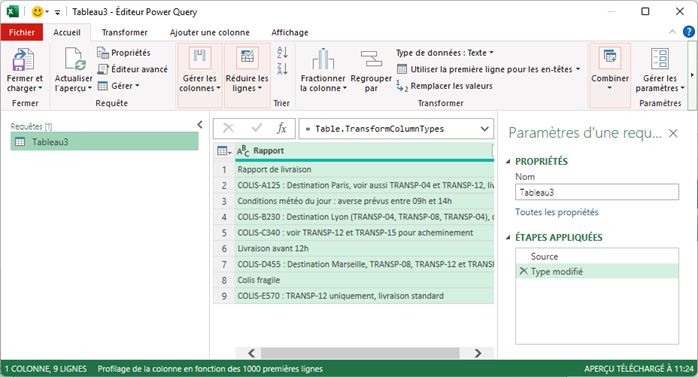Open the Gérer query dropdown
The image size is (698, 377).
point(118,85)
